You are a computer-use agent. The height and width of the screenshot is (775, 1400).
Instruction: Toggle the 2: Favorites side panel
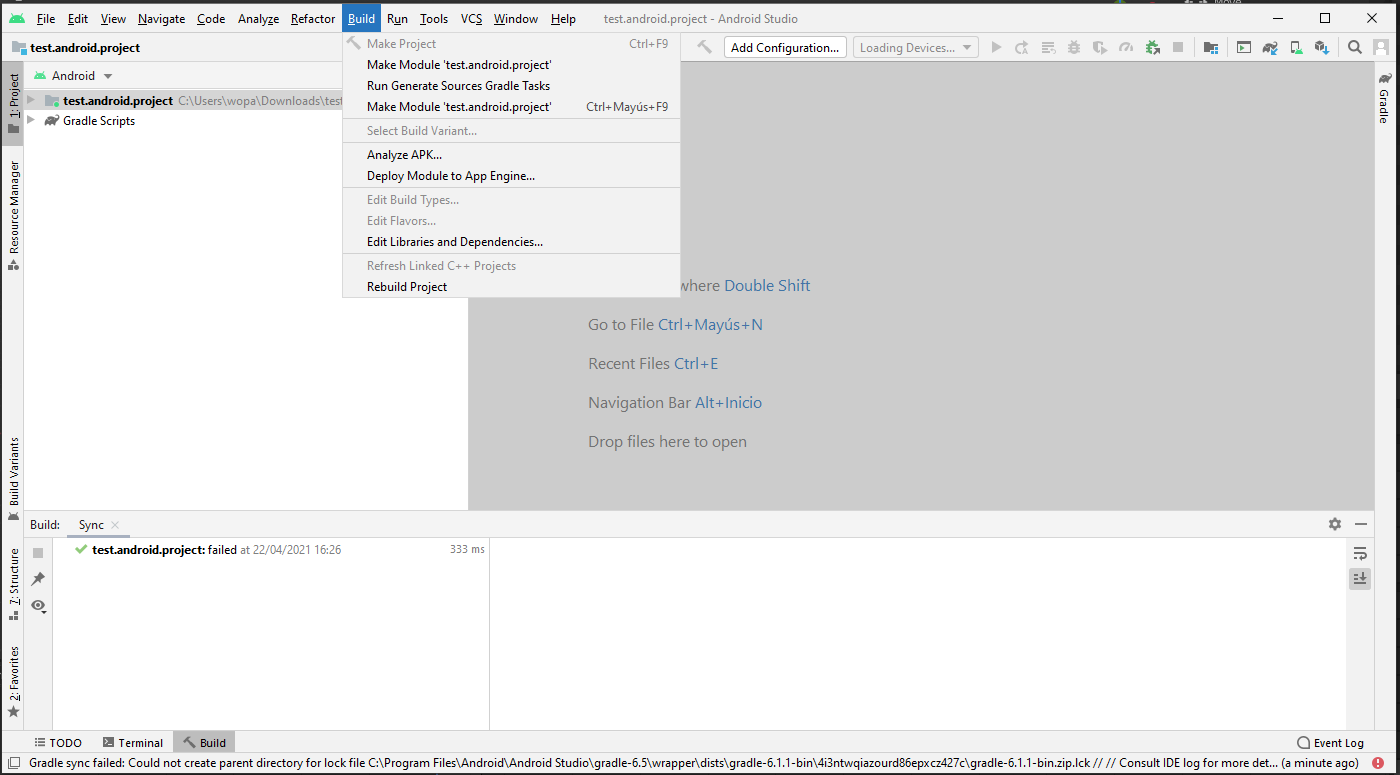[x=13, y=682]
